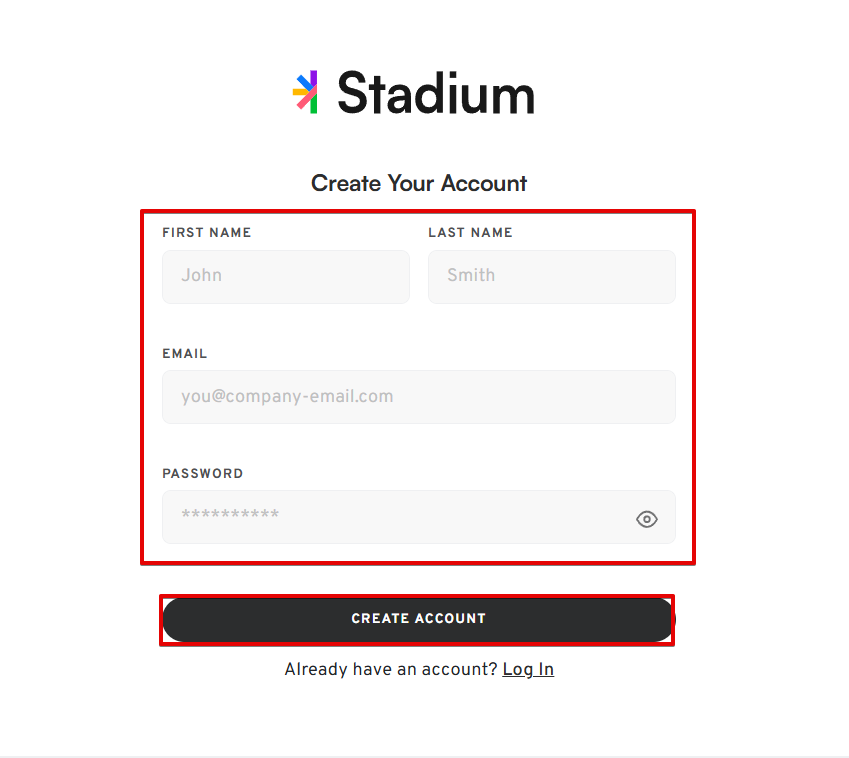849x758 pixels.
Task: Show password using the eye icon
Action: click(646, 519)
